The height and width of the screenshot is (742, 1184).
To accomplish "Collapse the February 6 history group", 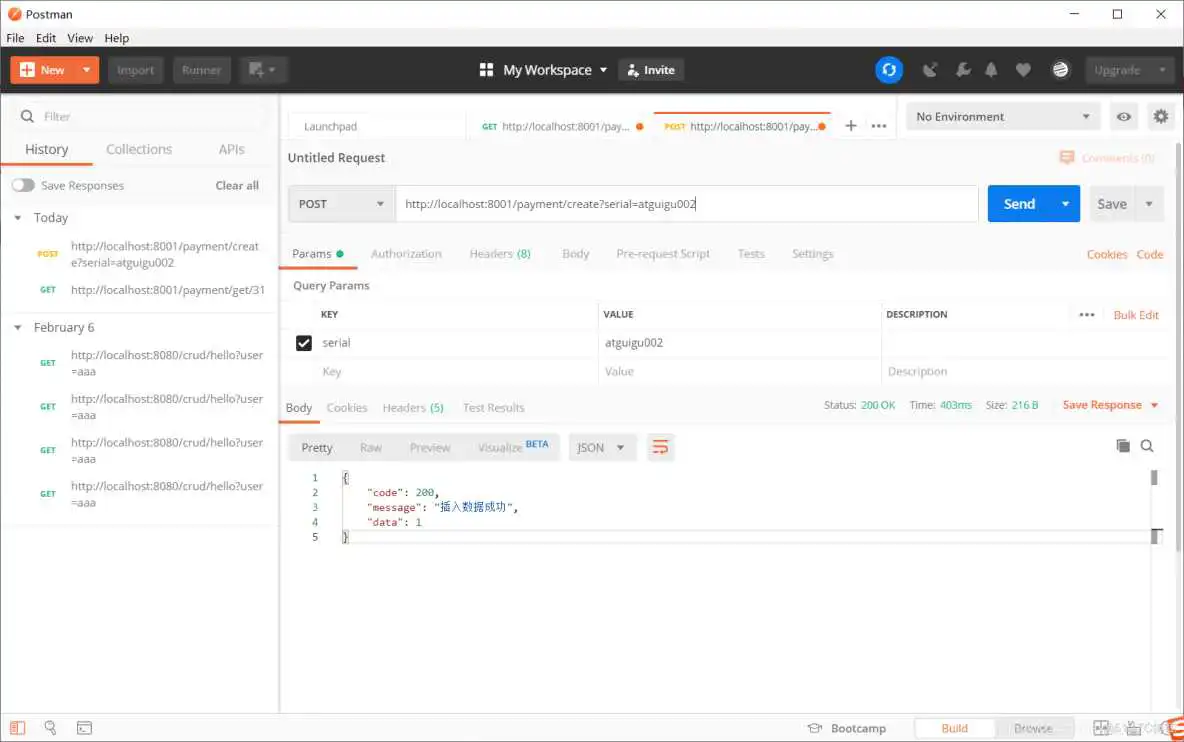I will tap(16, 327).
